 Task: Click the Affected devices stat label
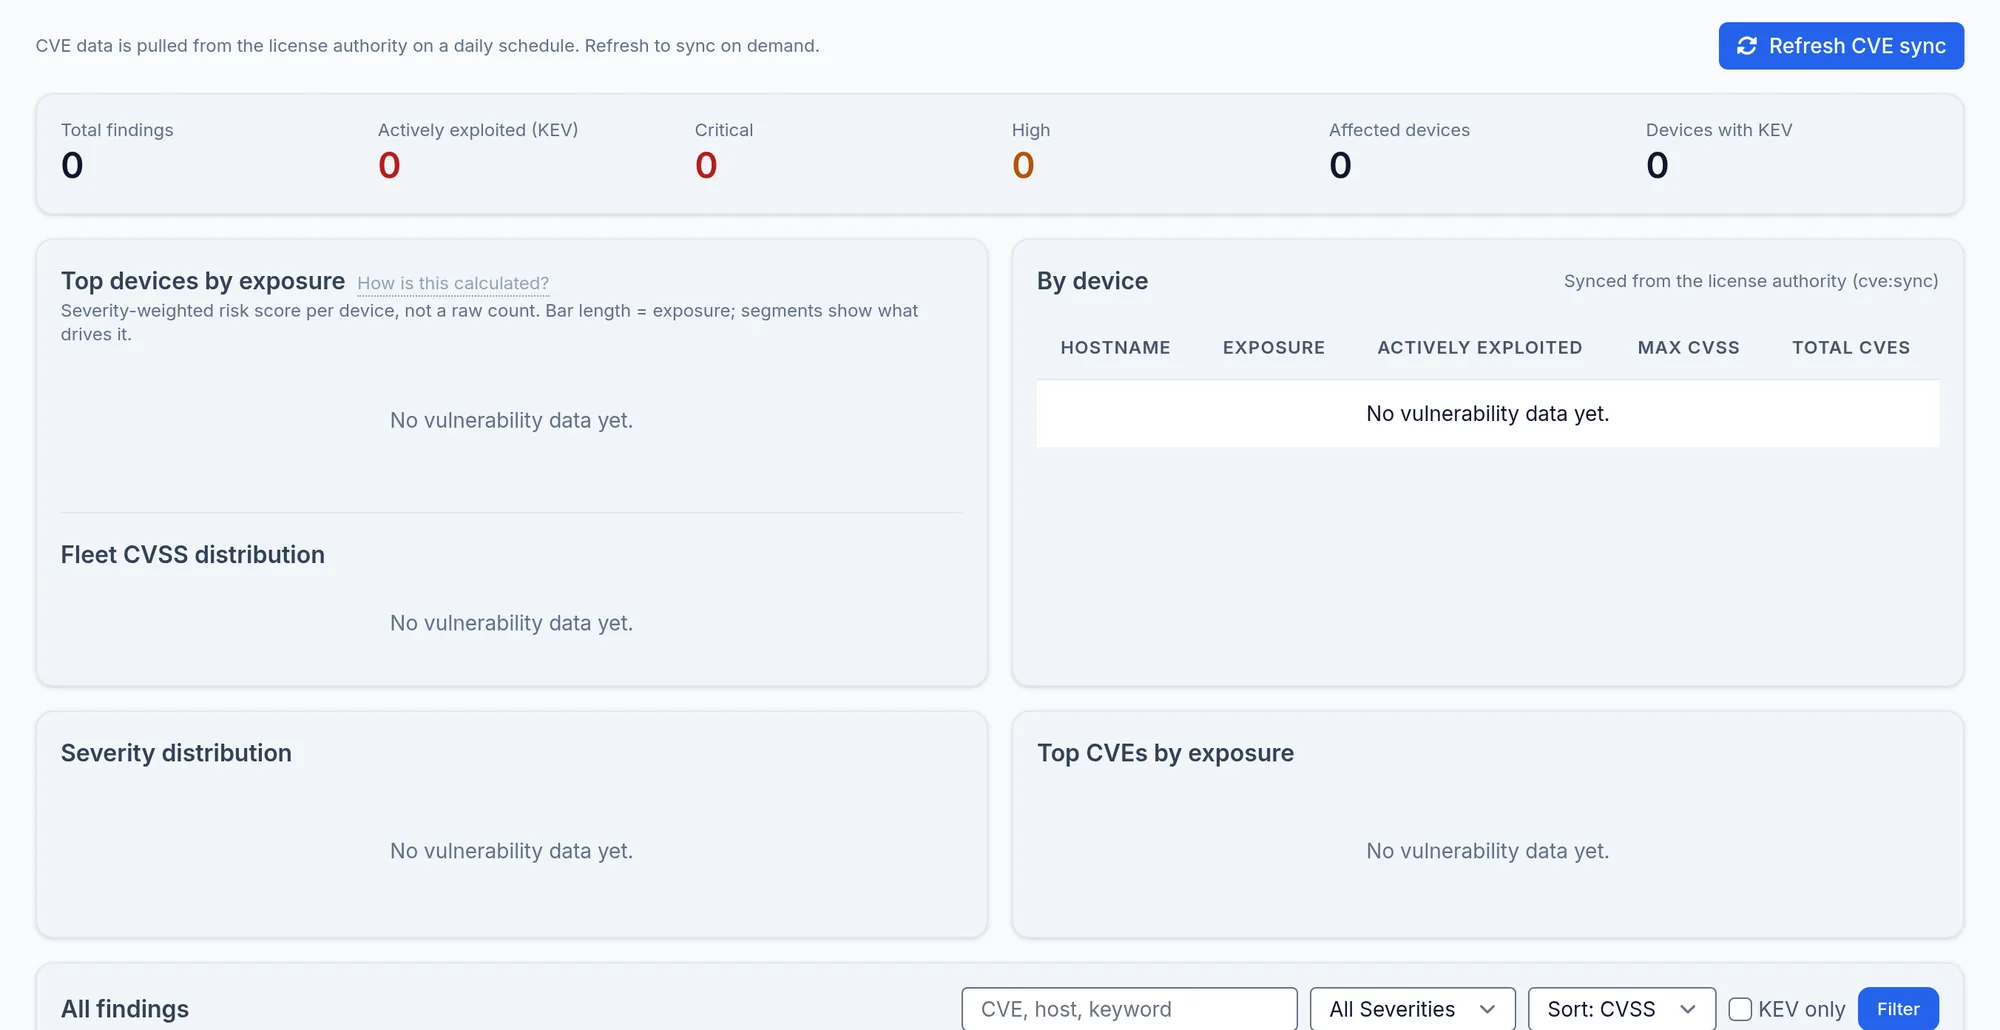(x=1399, y=130)
